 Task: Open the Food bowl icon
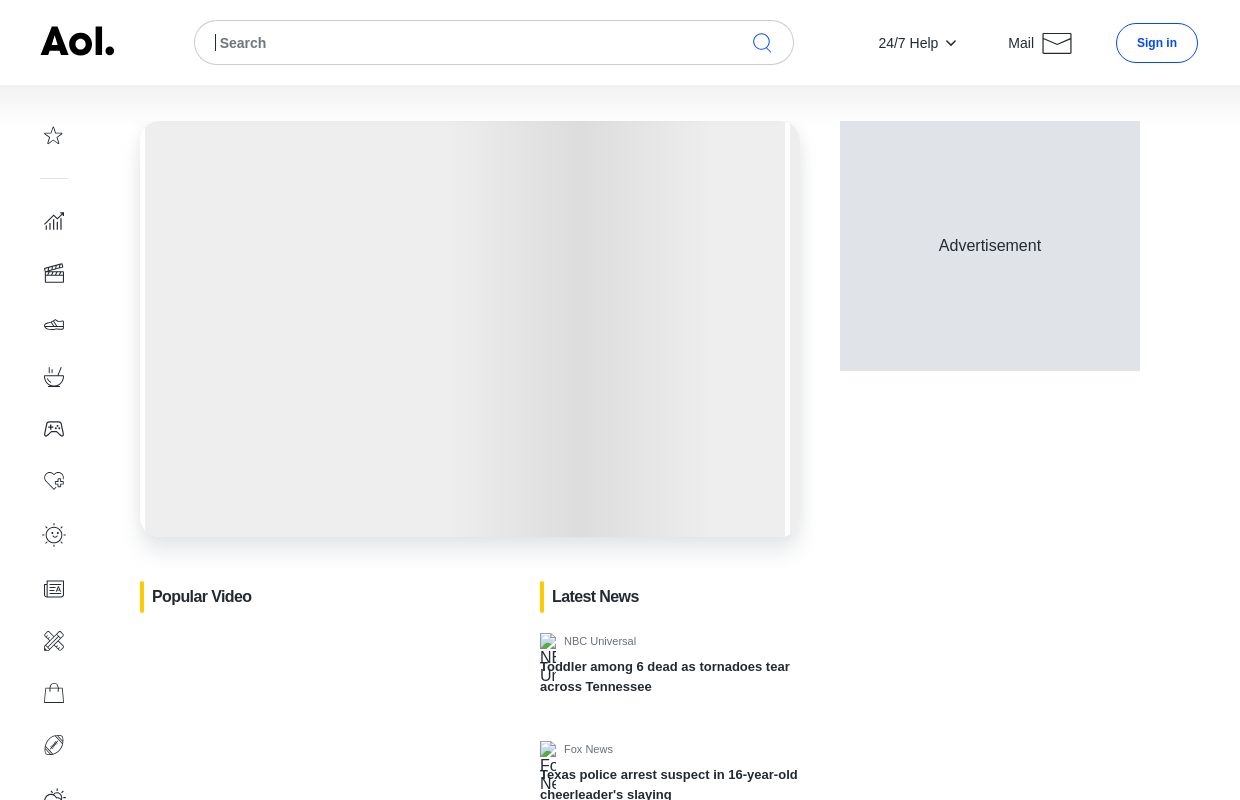click(54, 377)
